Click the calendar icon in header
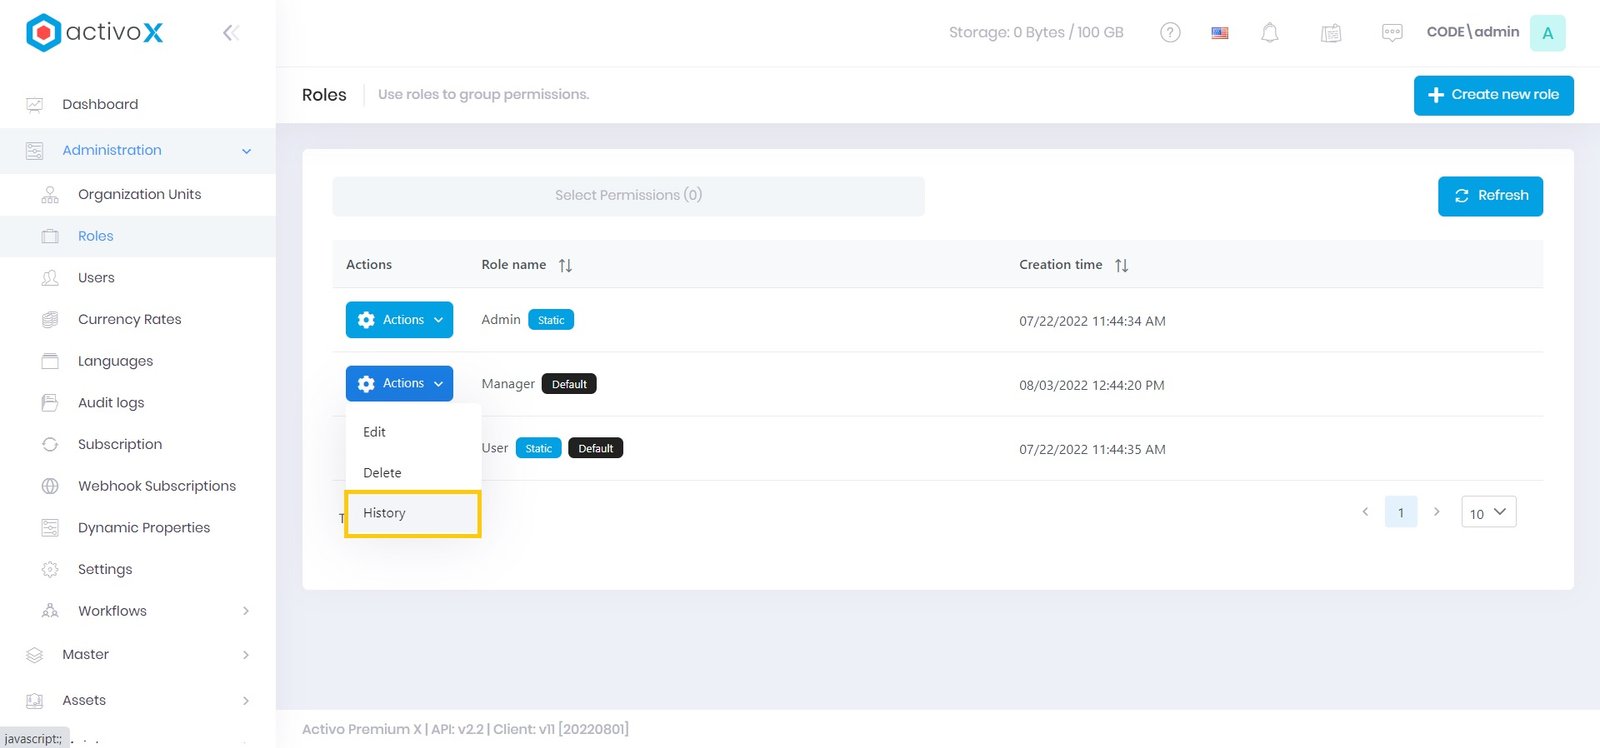The width and height of the screenshot is (1600, 748). point(1330,33)
